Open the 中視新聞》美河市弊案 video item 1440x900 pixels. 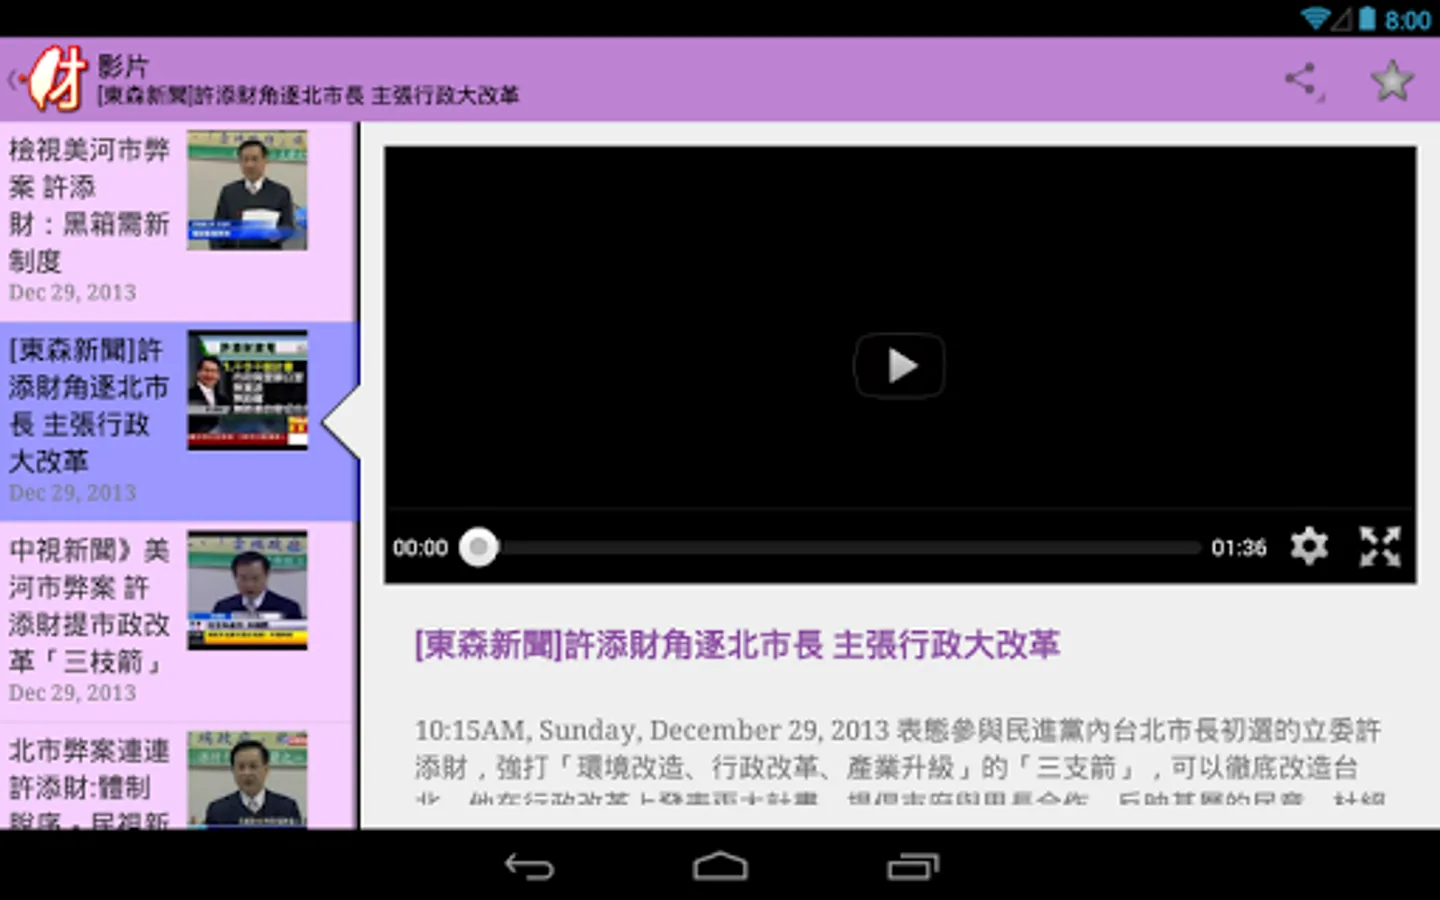[178, 622]
